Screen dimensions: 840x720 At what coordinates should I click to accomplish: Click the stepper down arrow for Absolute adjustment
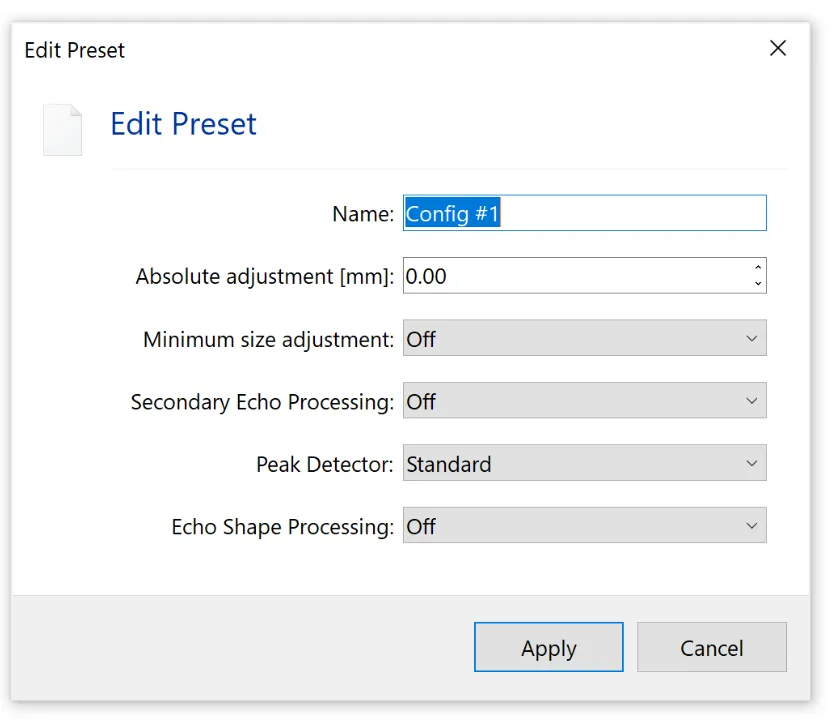[758, 283]
